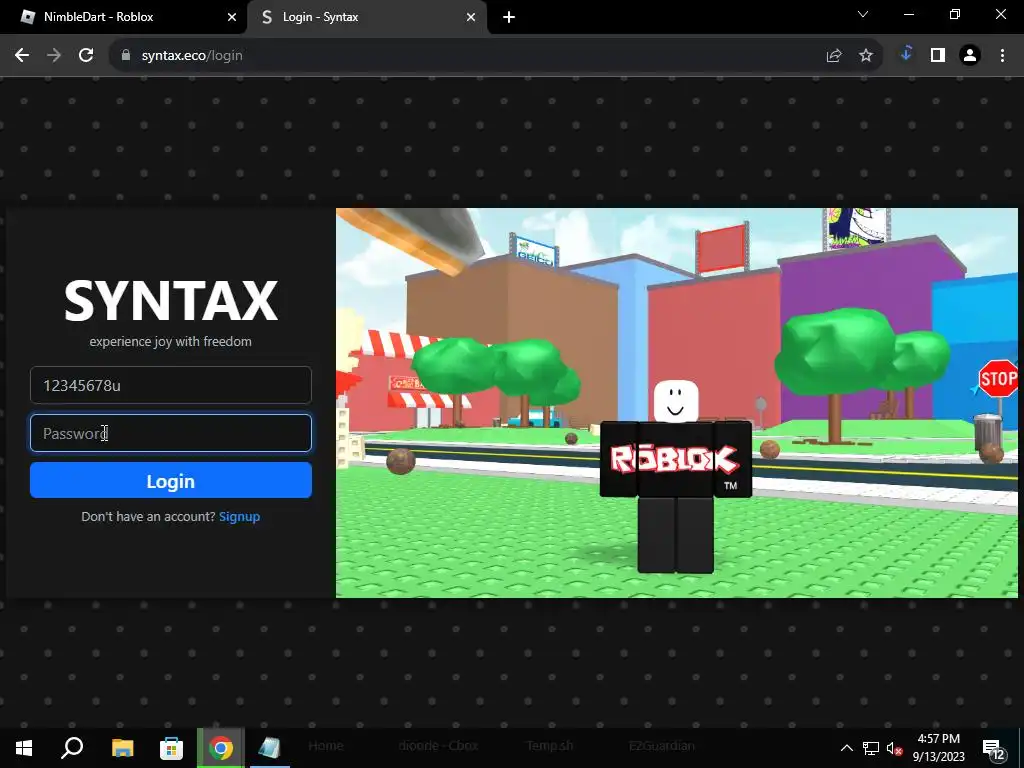Open the network status tray icon
The height and width of the screenshot is (768, 1024).
pos(871,748)
